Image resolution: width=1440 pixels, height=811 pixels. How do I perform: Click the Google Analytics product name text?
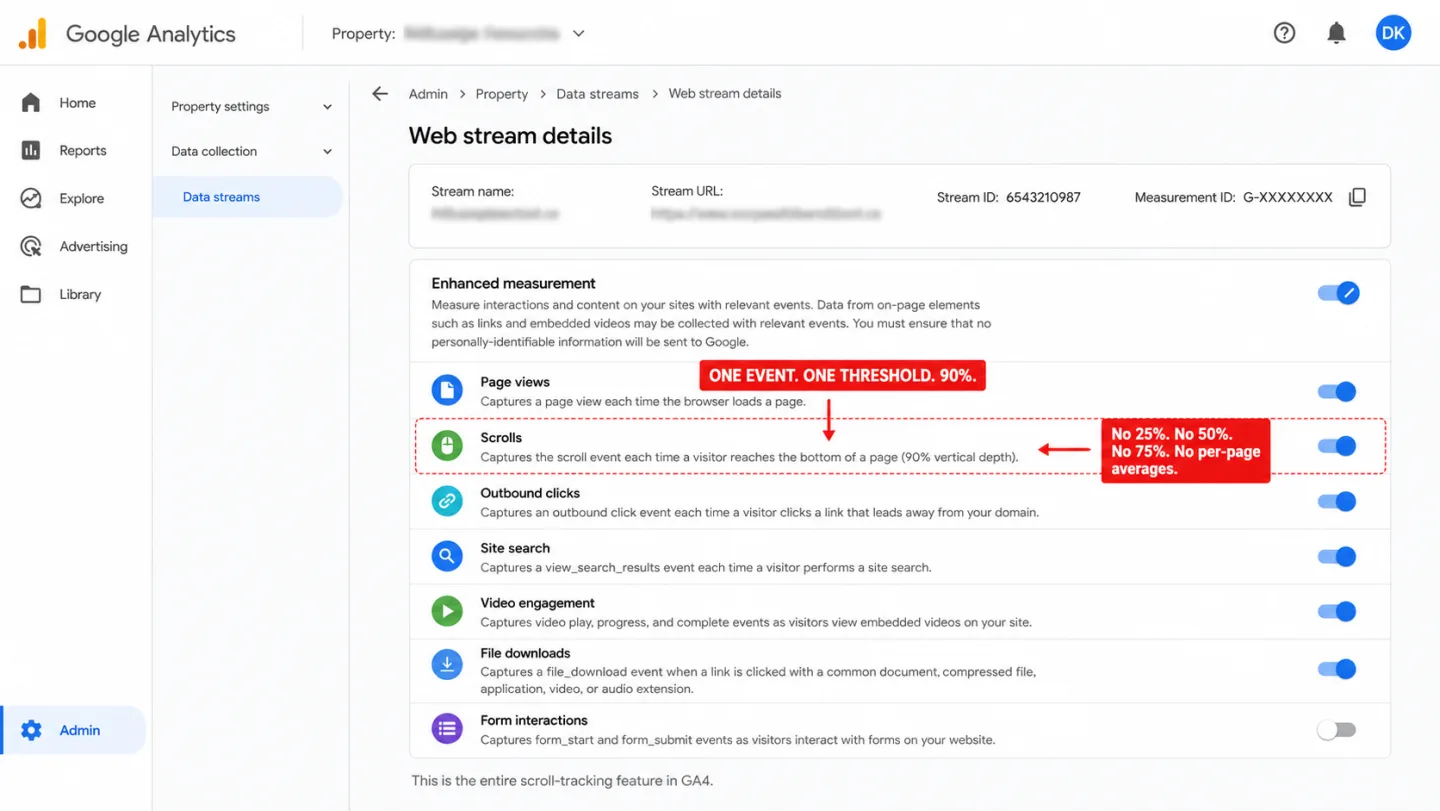click(151, 34)
